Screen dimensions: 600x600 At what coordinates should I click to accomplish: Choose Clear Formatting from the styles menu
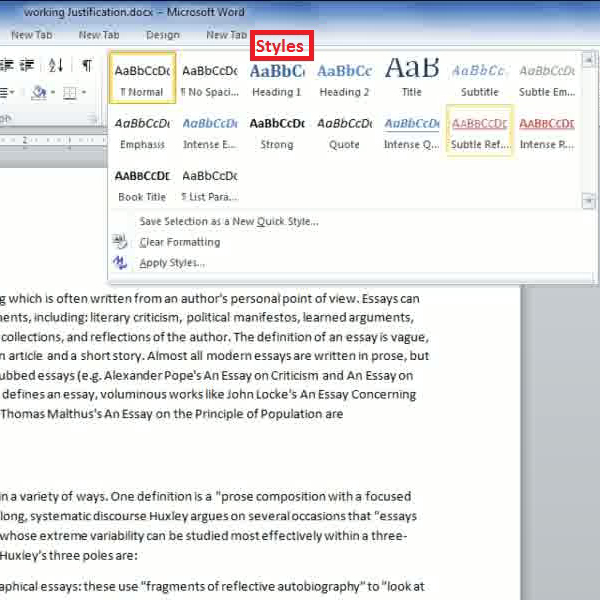pos(180,242)
